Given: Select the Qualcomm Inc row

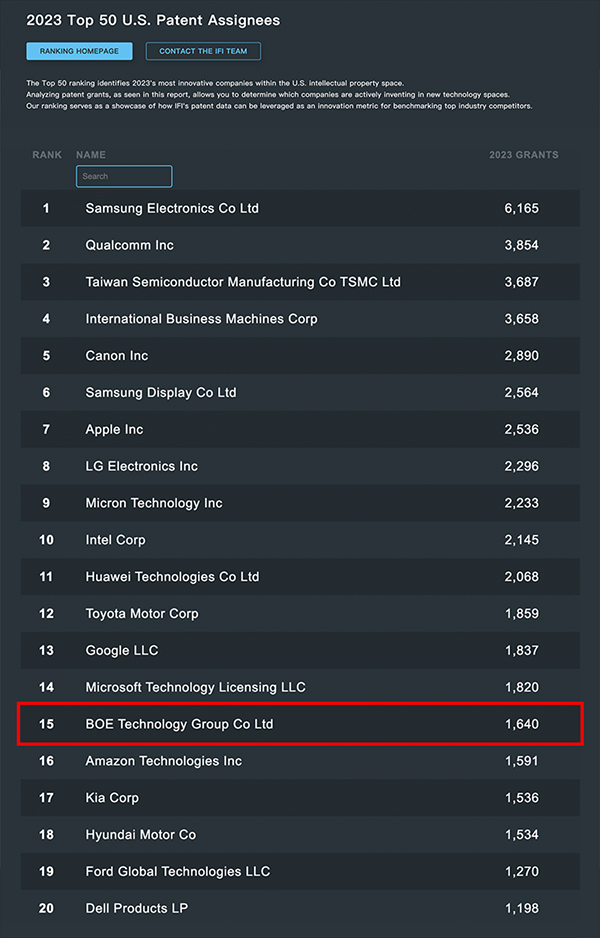Looking at the screenshot, I should (x=130, y=245).
